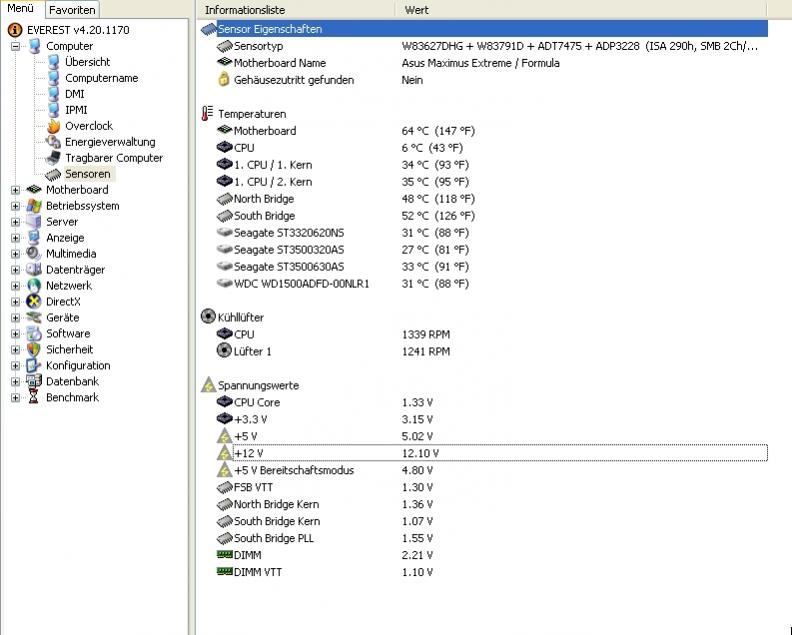The image size is (792, 635).
Task: Click the Tragbarer Computer laptop icon
Action: point(53,158)
